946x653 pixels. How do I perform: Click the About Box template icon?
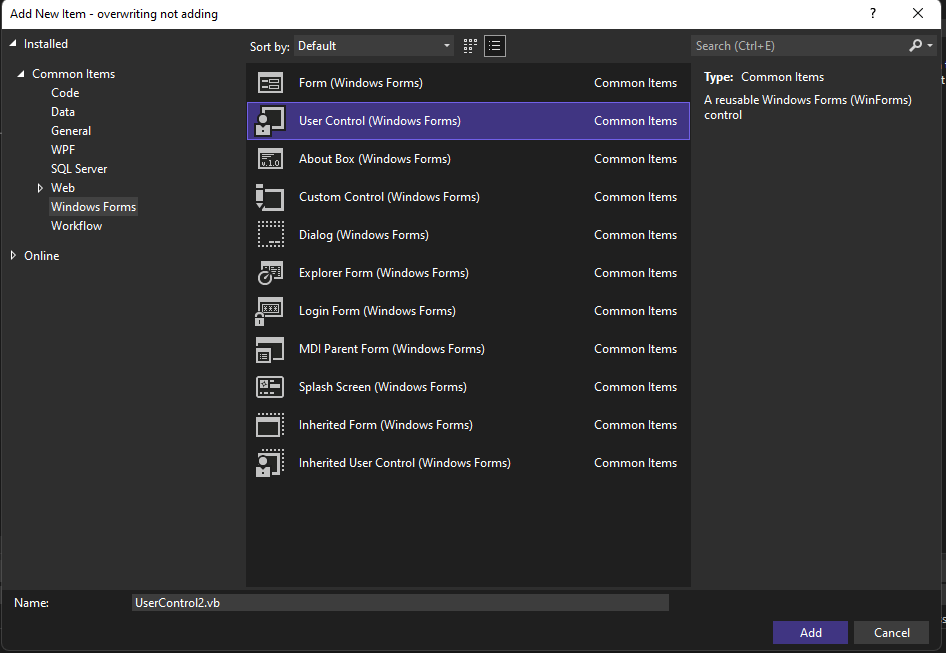(270, 158)
